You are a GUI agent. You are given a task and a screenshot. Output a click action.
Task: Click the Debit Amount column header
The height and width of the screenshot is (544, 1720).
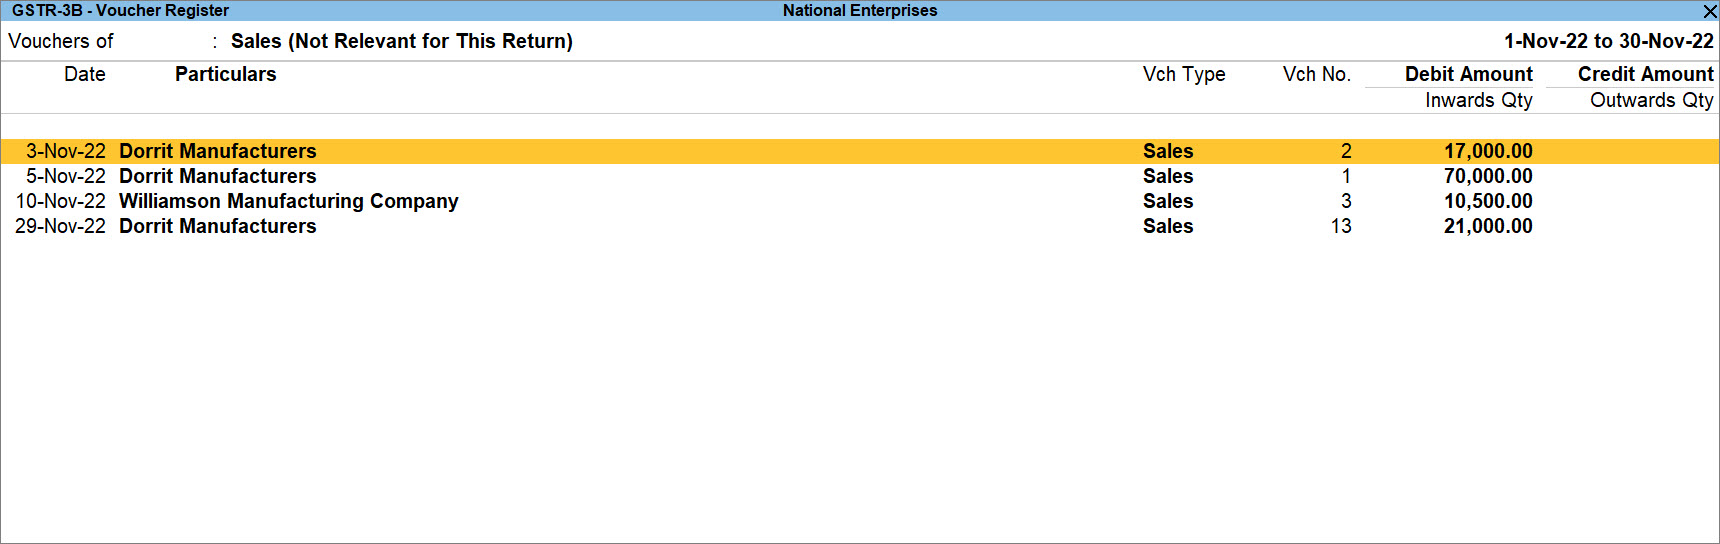point(1468,74)
